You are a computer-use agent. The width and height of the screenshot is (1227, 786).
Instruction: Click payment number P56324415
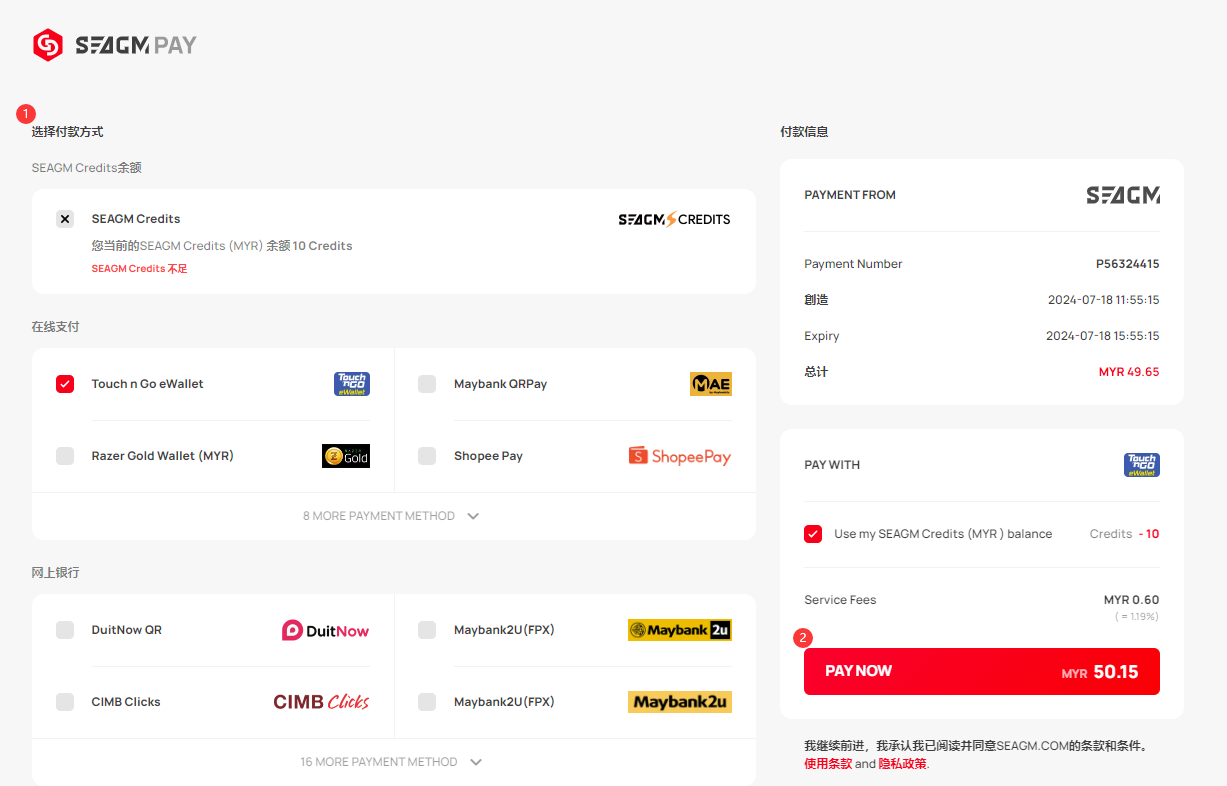pyautogui.click(x=1128, y=264)
